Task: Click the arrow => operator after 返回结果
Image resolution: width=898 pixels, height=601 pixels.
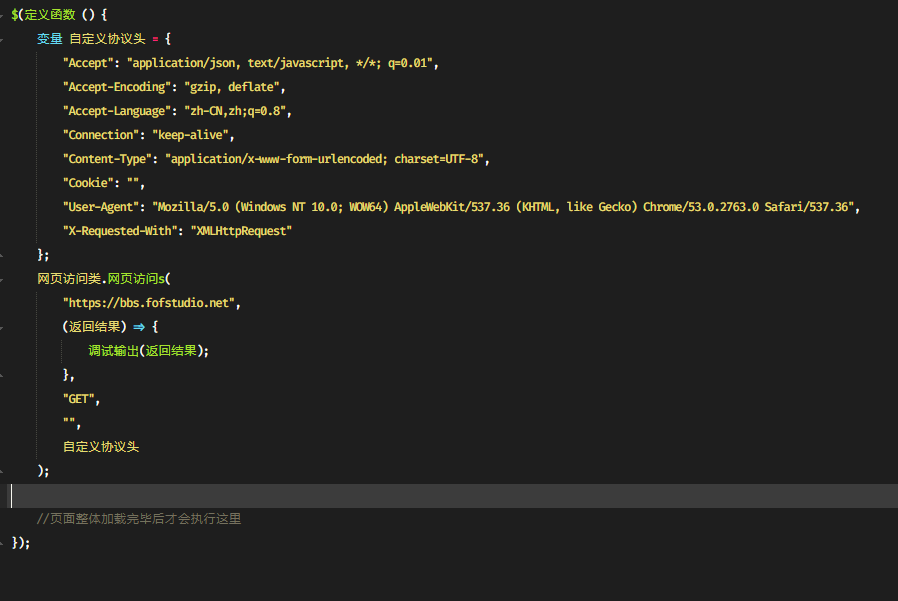Action: point(139,327)
